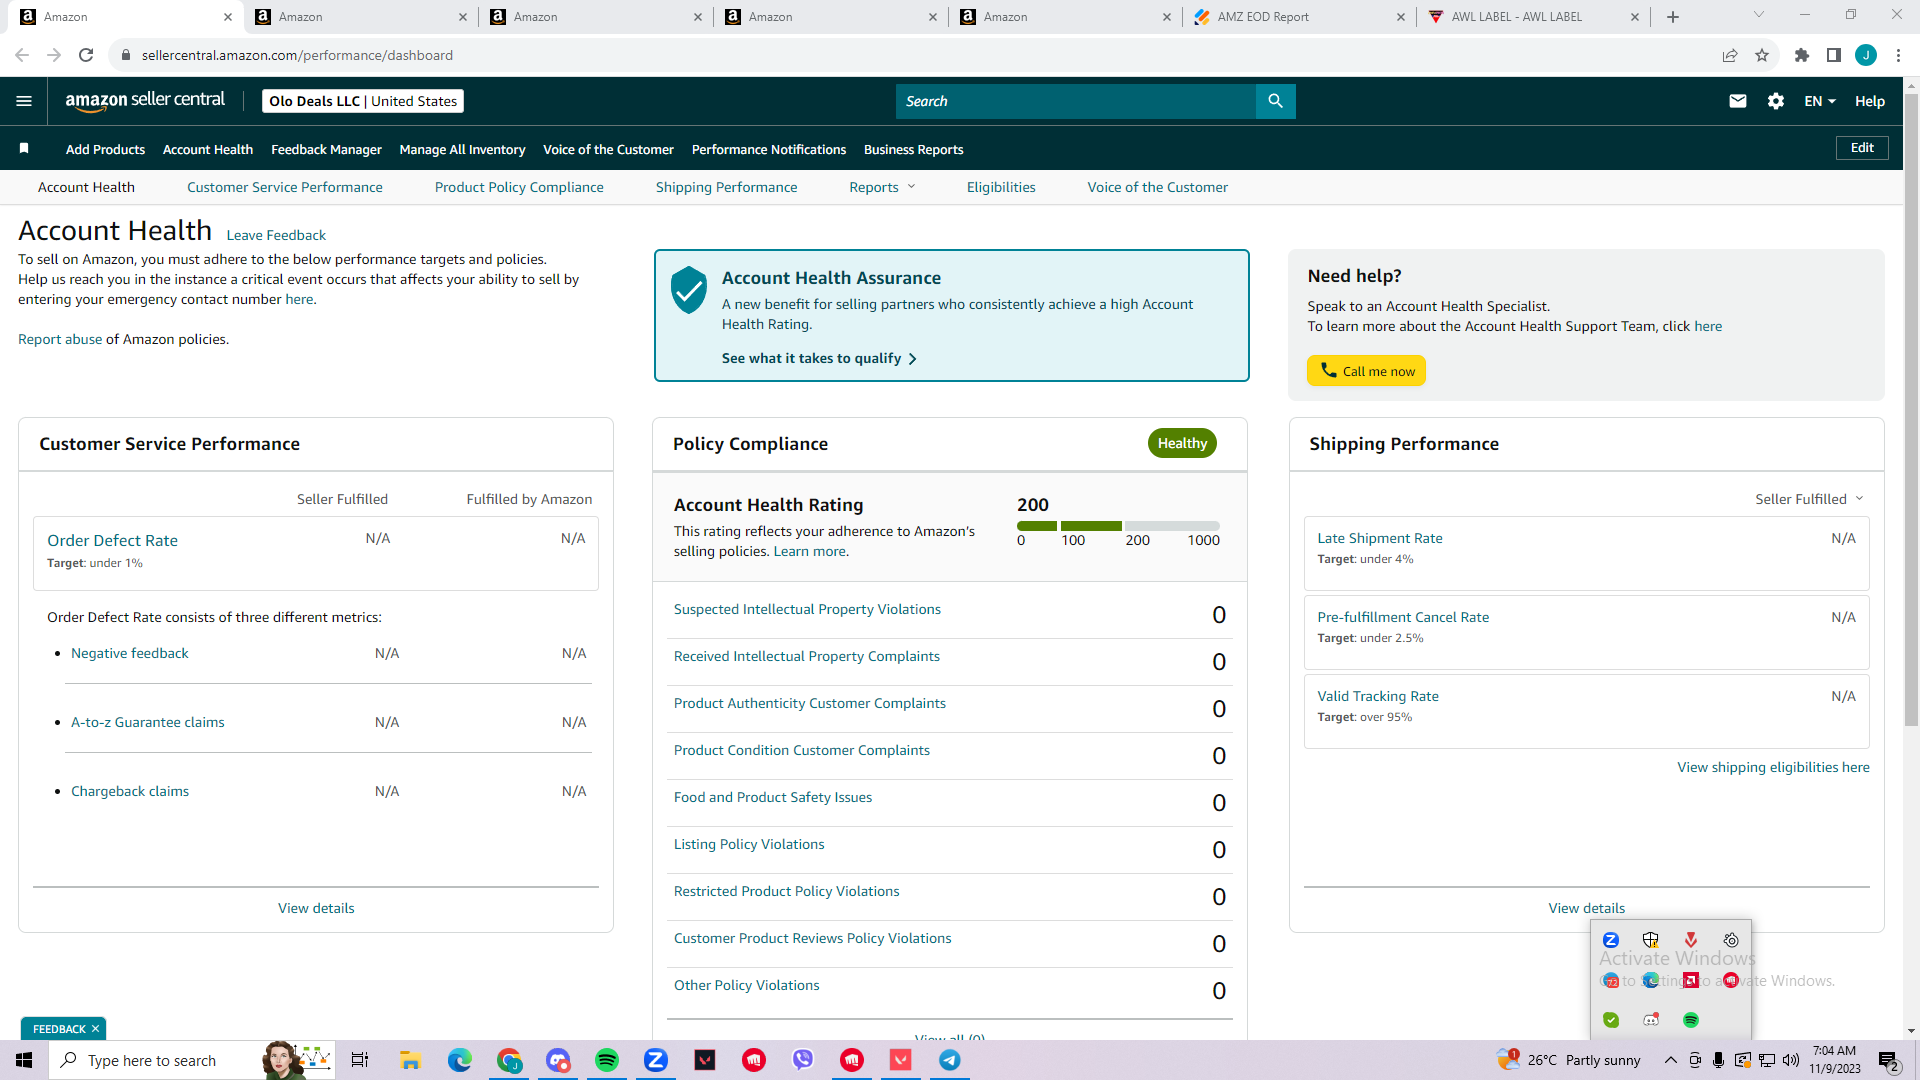The image size is (1920, 1080).
Task: Open the Seller Central hamburger menu
Action: click(24, 101)
